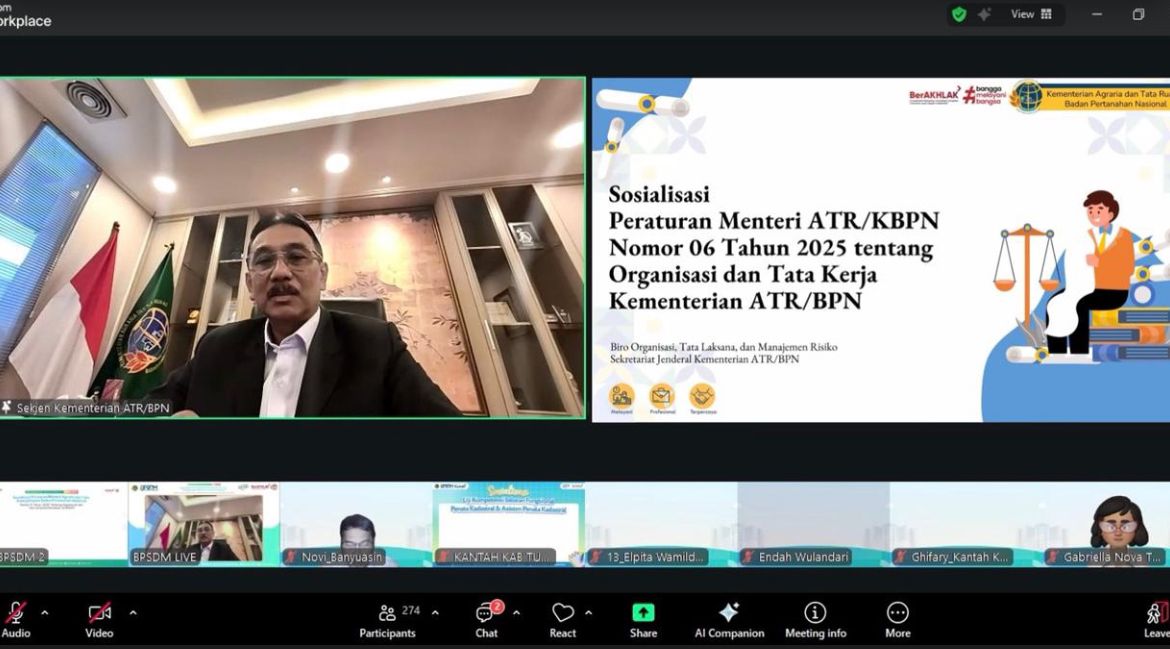This screenshot has width=1170, height=649.
Task: Expand reactions options chevron
Action: pyautogui.click(x=589, y=613)
